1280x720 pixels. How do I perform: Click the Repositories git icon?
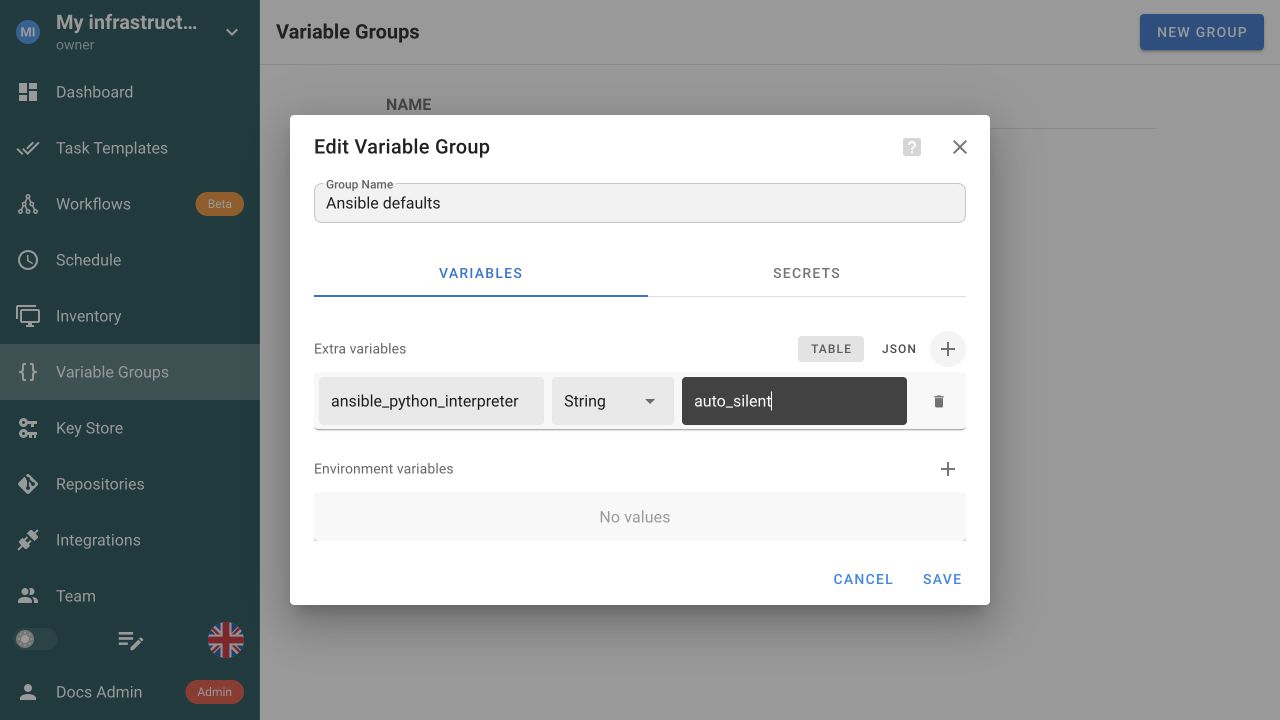pos(28,484)
